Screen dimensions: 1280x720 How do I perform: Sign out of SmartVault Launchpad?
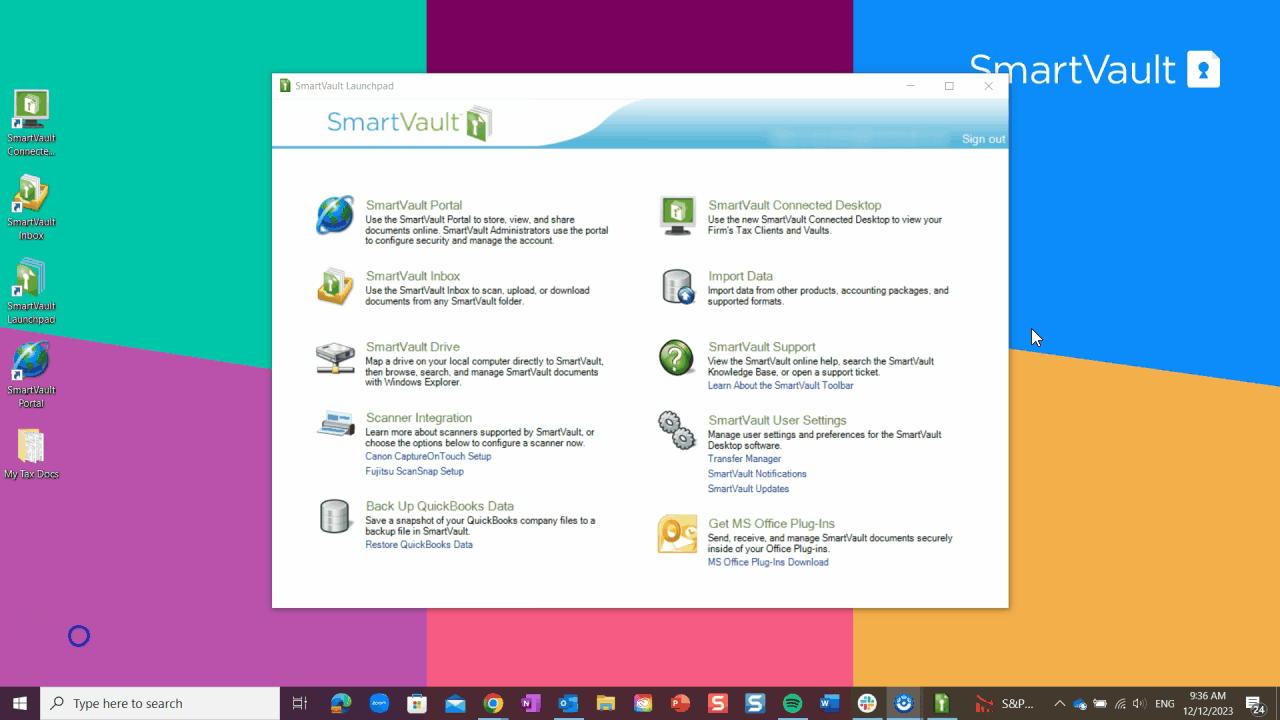click(x=983, y=139)
